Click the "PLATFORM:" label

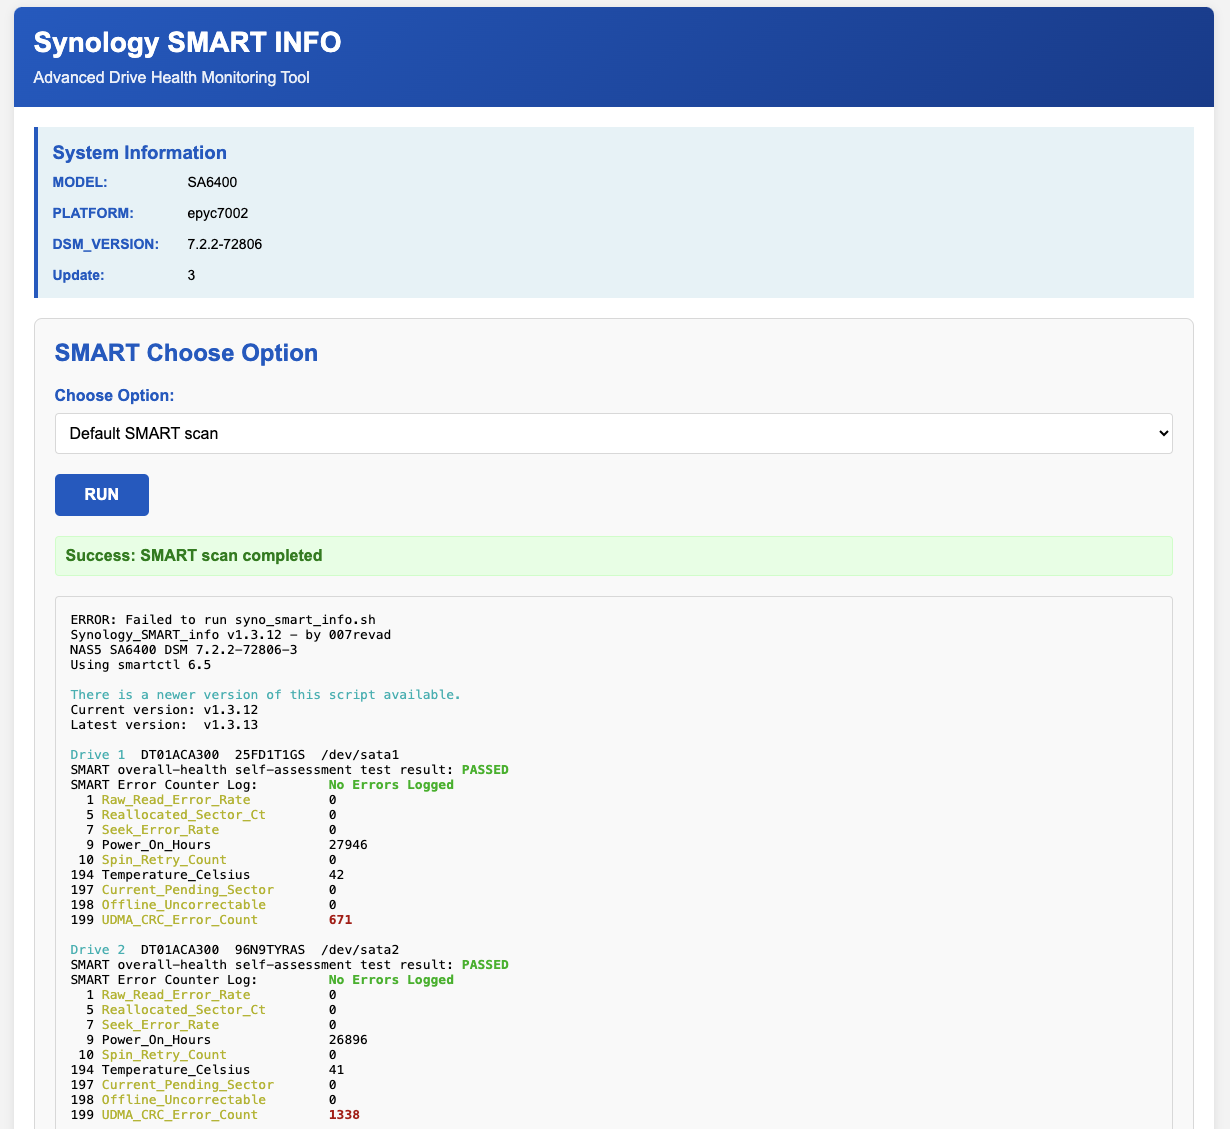tap(93, 213)
